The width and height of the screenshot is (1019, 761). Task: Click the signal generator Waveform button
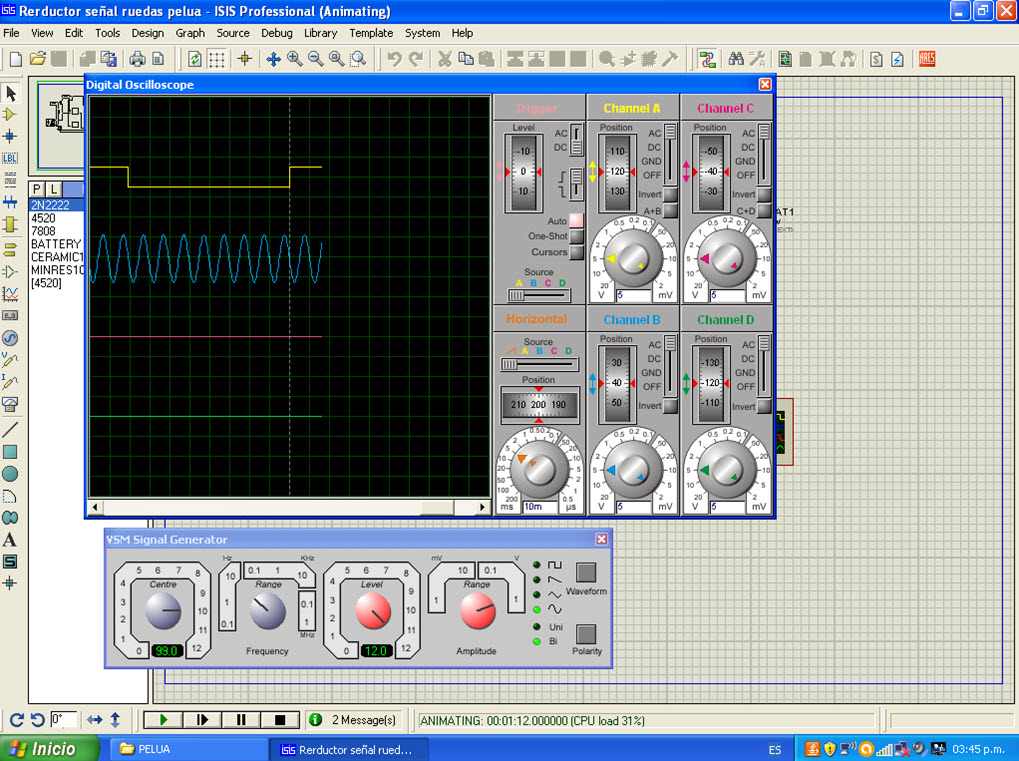coord(586,573)
